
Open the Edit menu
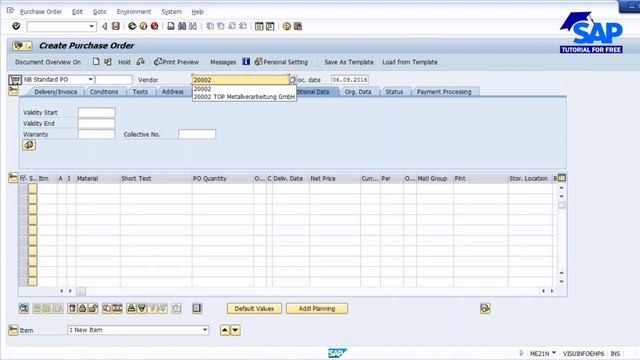click(x=78, y=12)
